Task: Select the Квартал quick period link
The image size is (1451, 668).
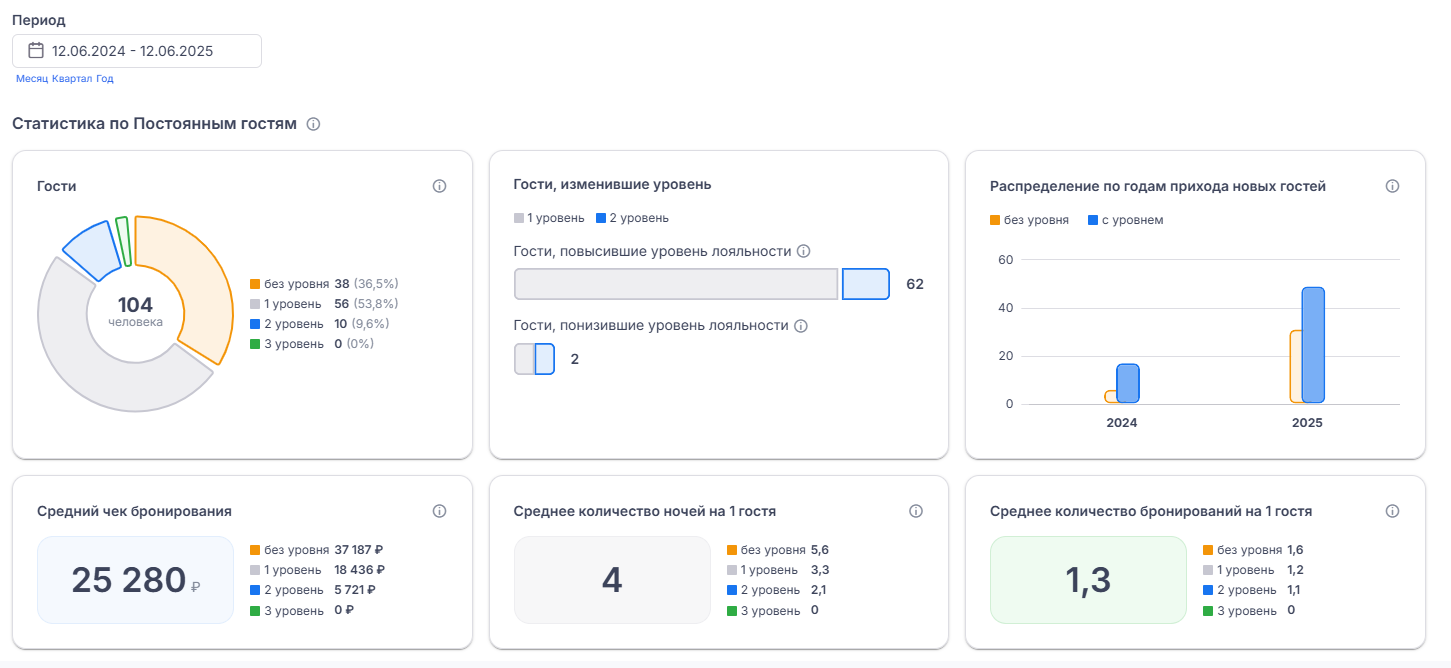Action: pyautogui.click(x=72, y=79)
